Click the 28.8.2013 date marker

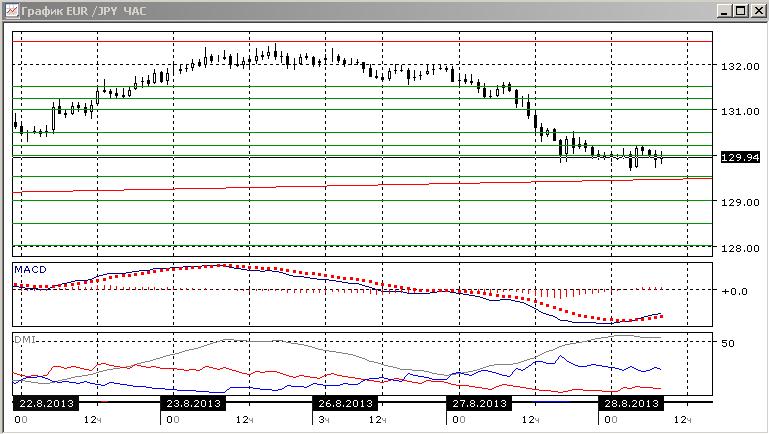click(631, 403)
